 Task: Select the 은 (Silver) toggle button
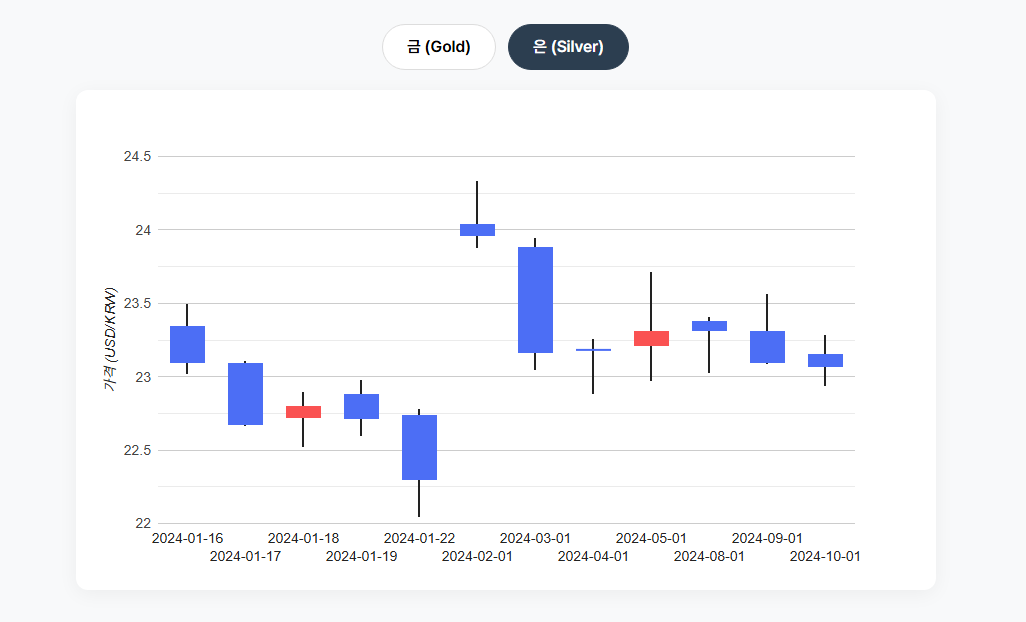coord(568,47)
